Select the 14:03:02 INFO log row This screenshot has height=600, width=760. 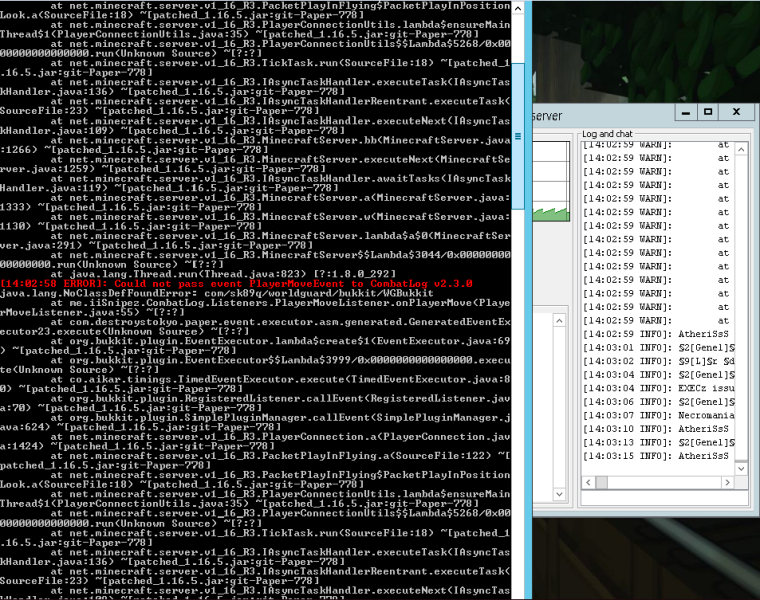coord(659,361)
